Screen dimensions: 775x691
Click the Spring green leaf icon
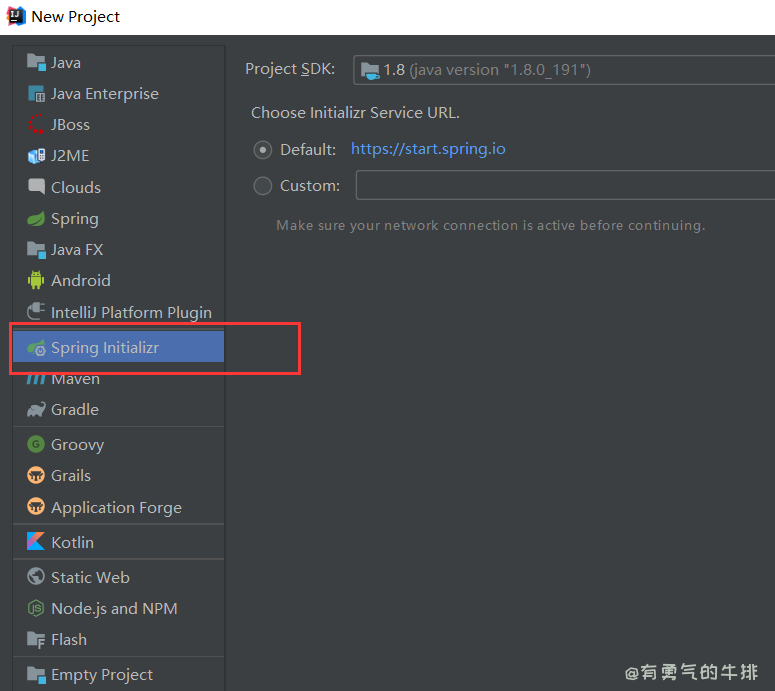coord(36,218)
